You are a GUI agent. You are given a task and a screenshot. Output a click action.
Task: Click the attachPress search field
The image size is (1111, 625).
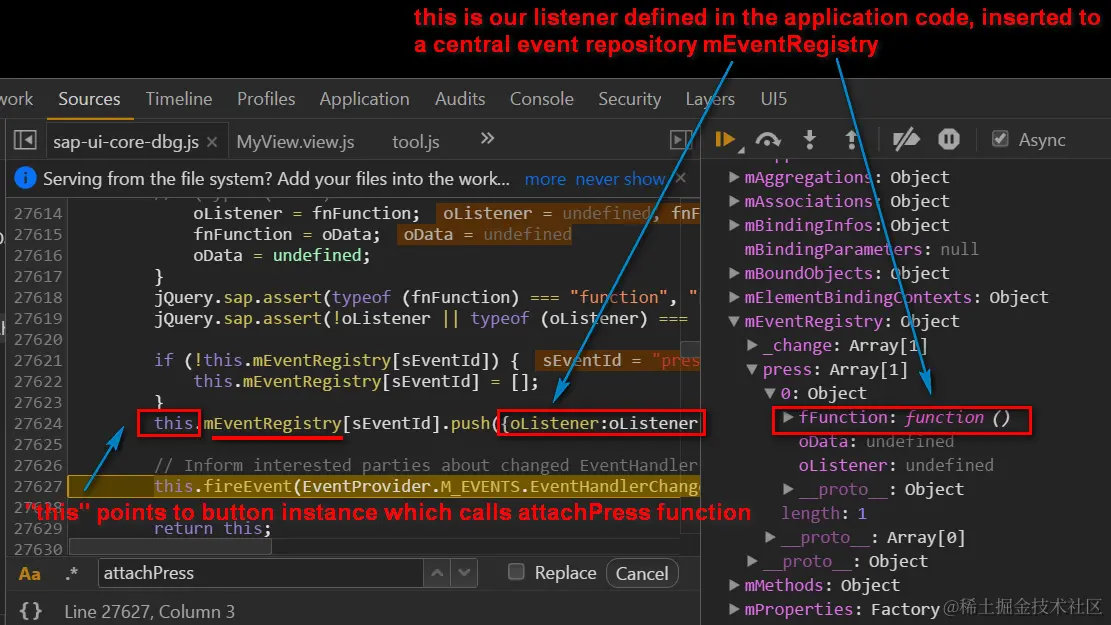tap(261, 573)
